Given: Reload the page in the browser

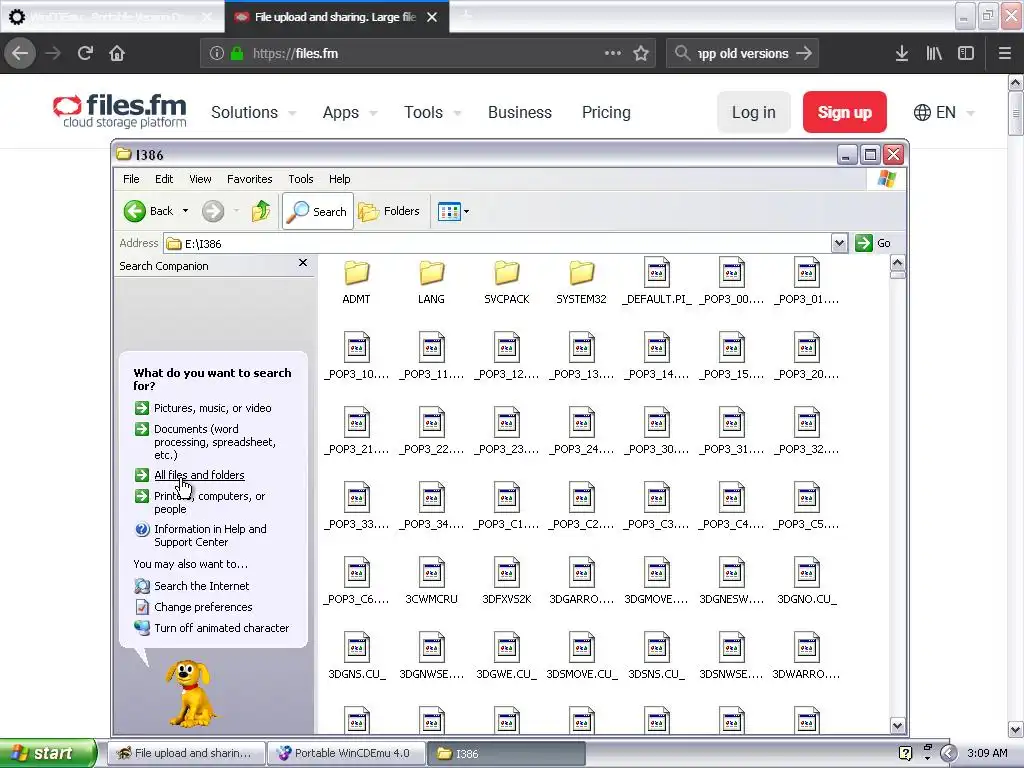Looking at the screenshot, I should (x=85, y=53).
